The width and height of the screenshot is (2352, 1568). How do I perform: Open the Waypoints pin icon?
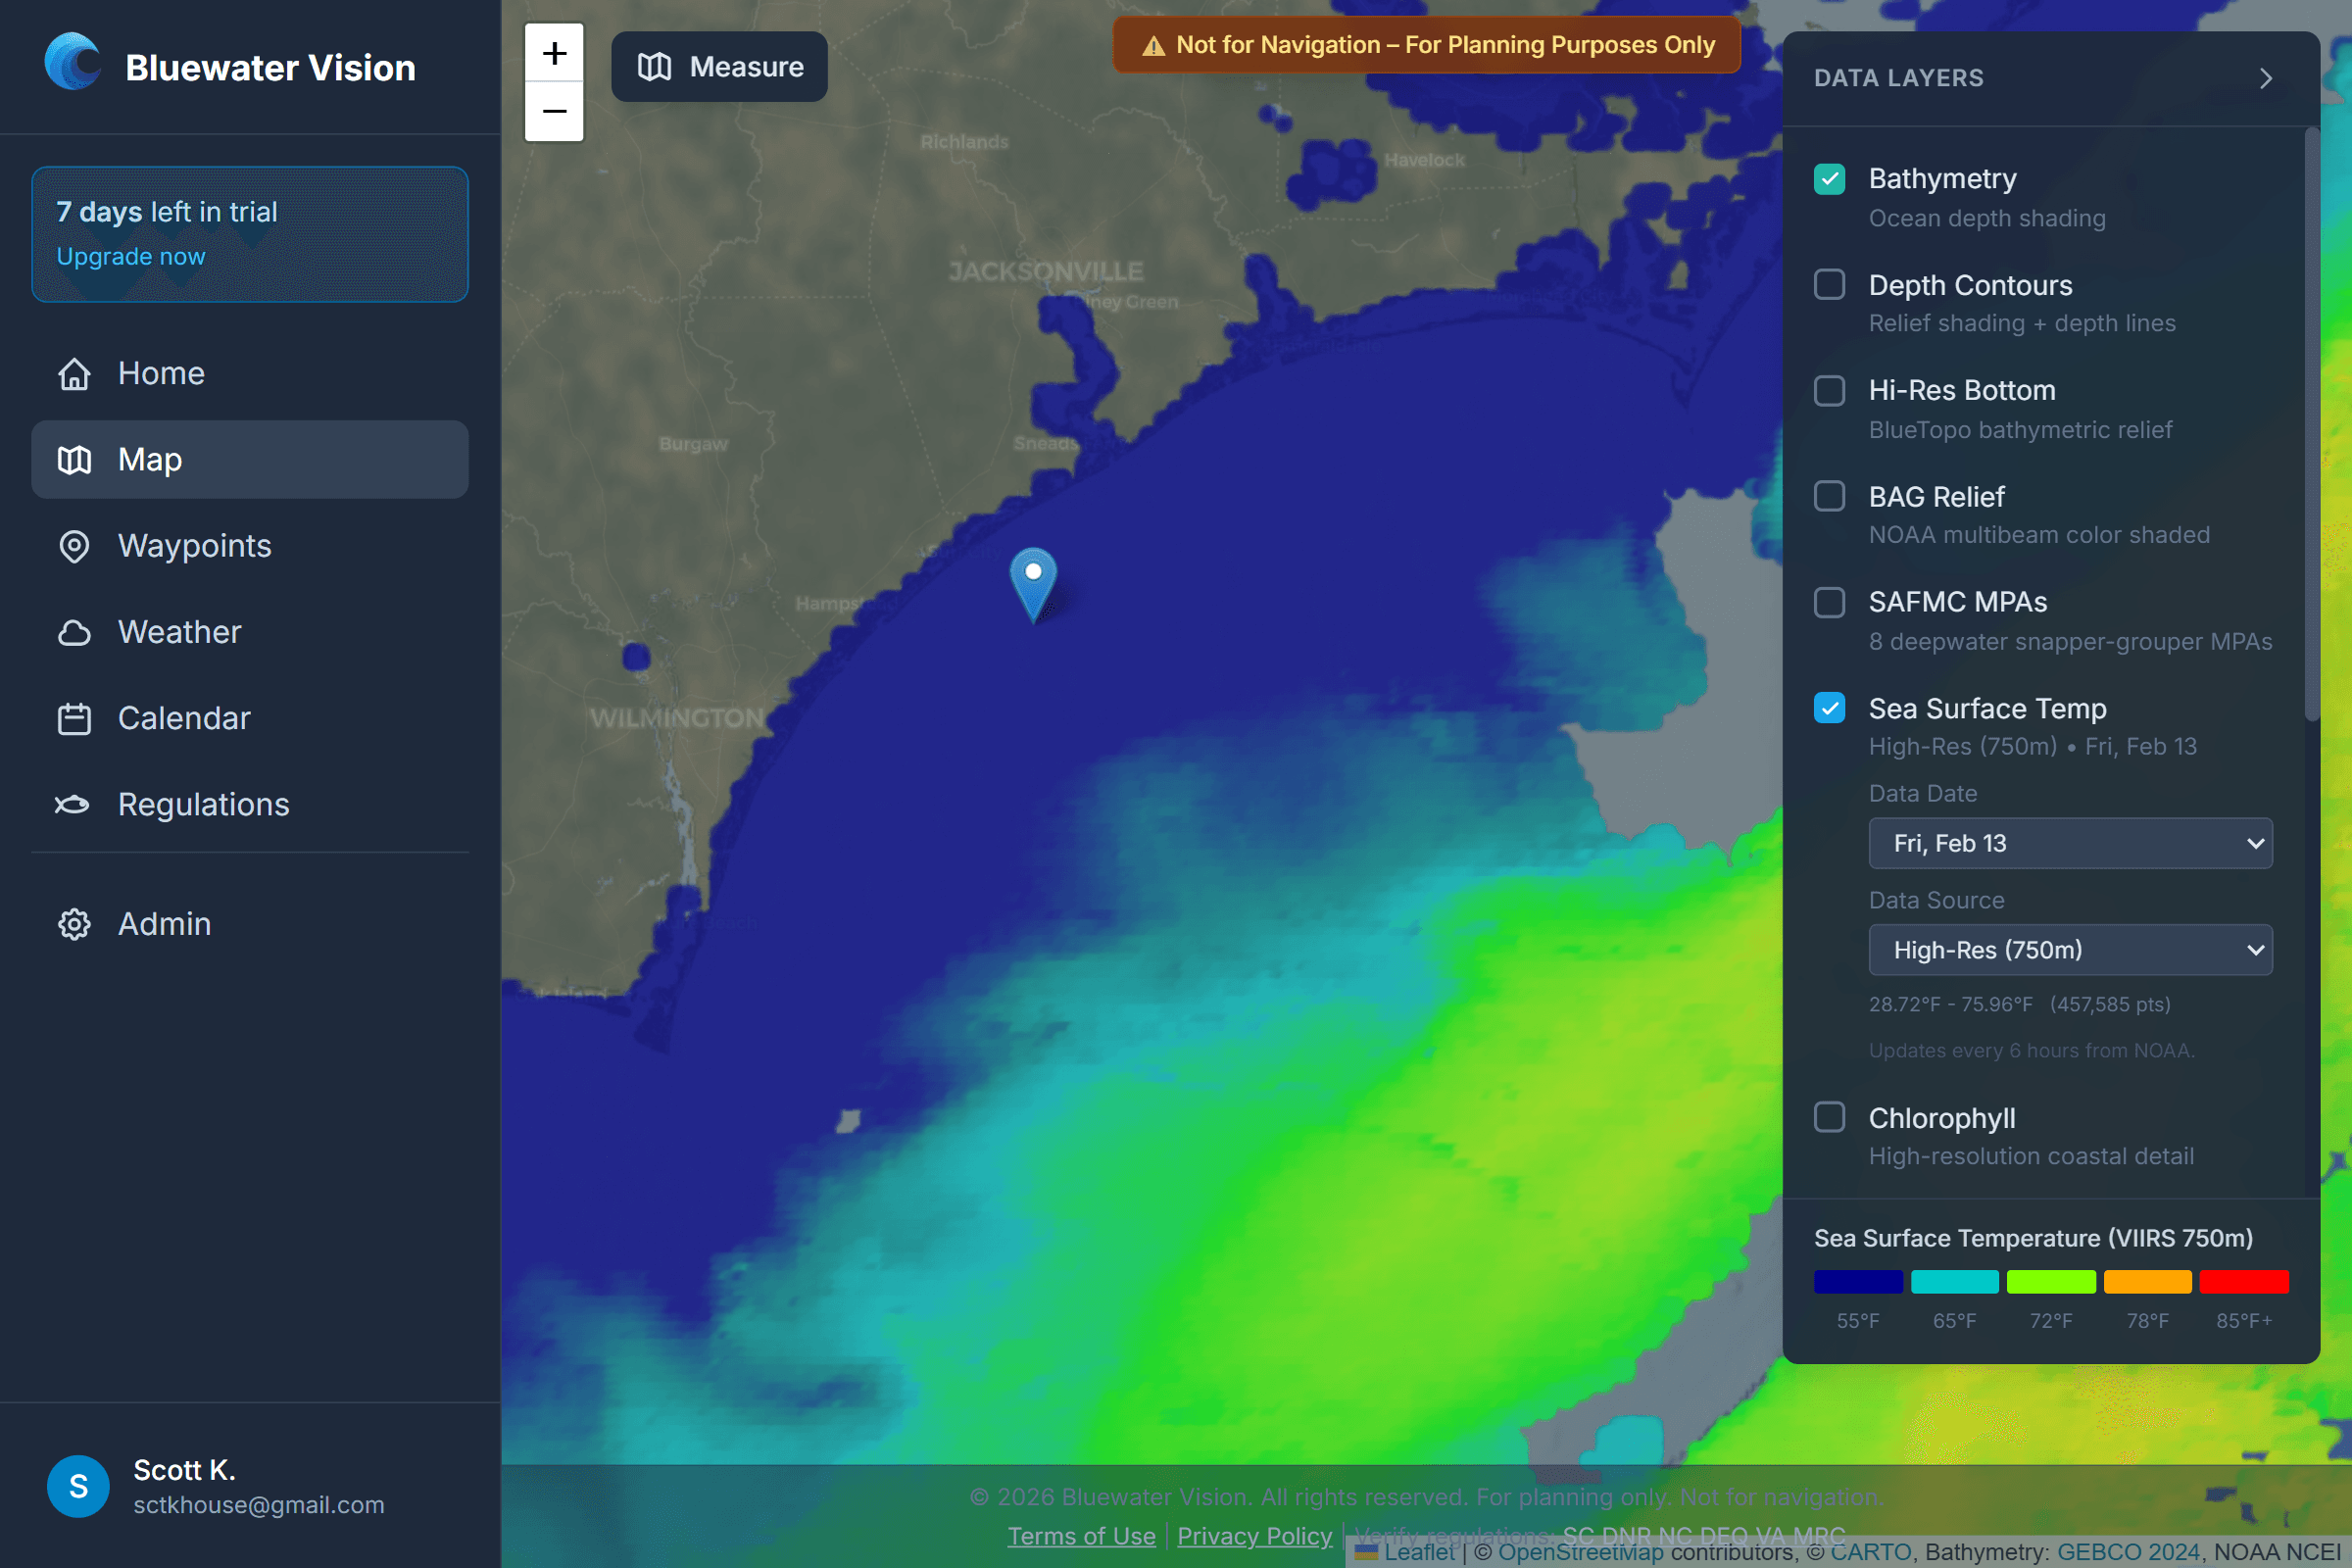[x=74, y=546]
